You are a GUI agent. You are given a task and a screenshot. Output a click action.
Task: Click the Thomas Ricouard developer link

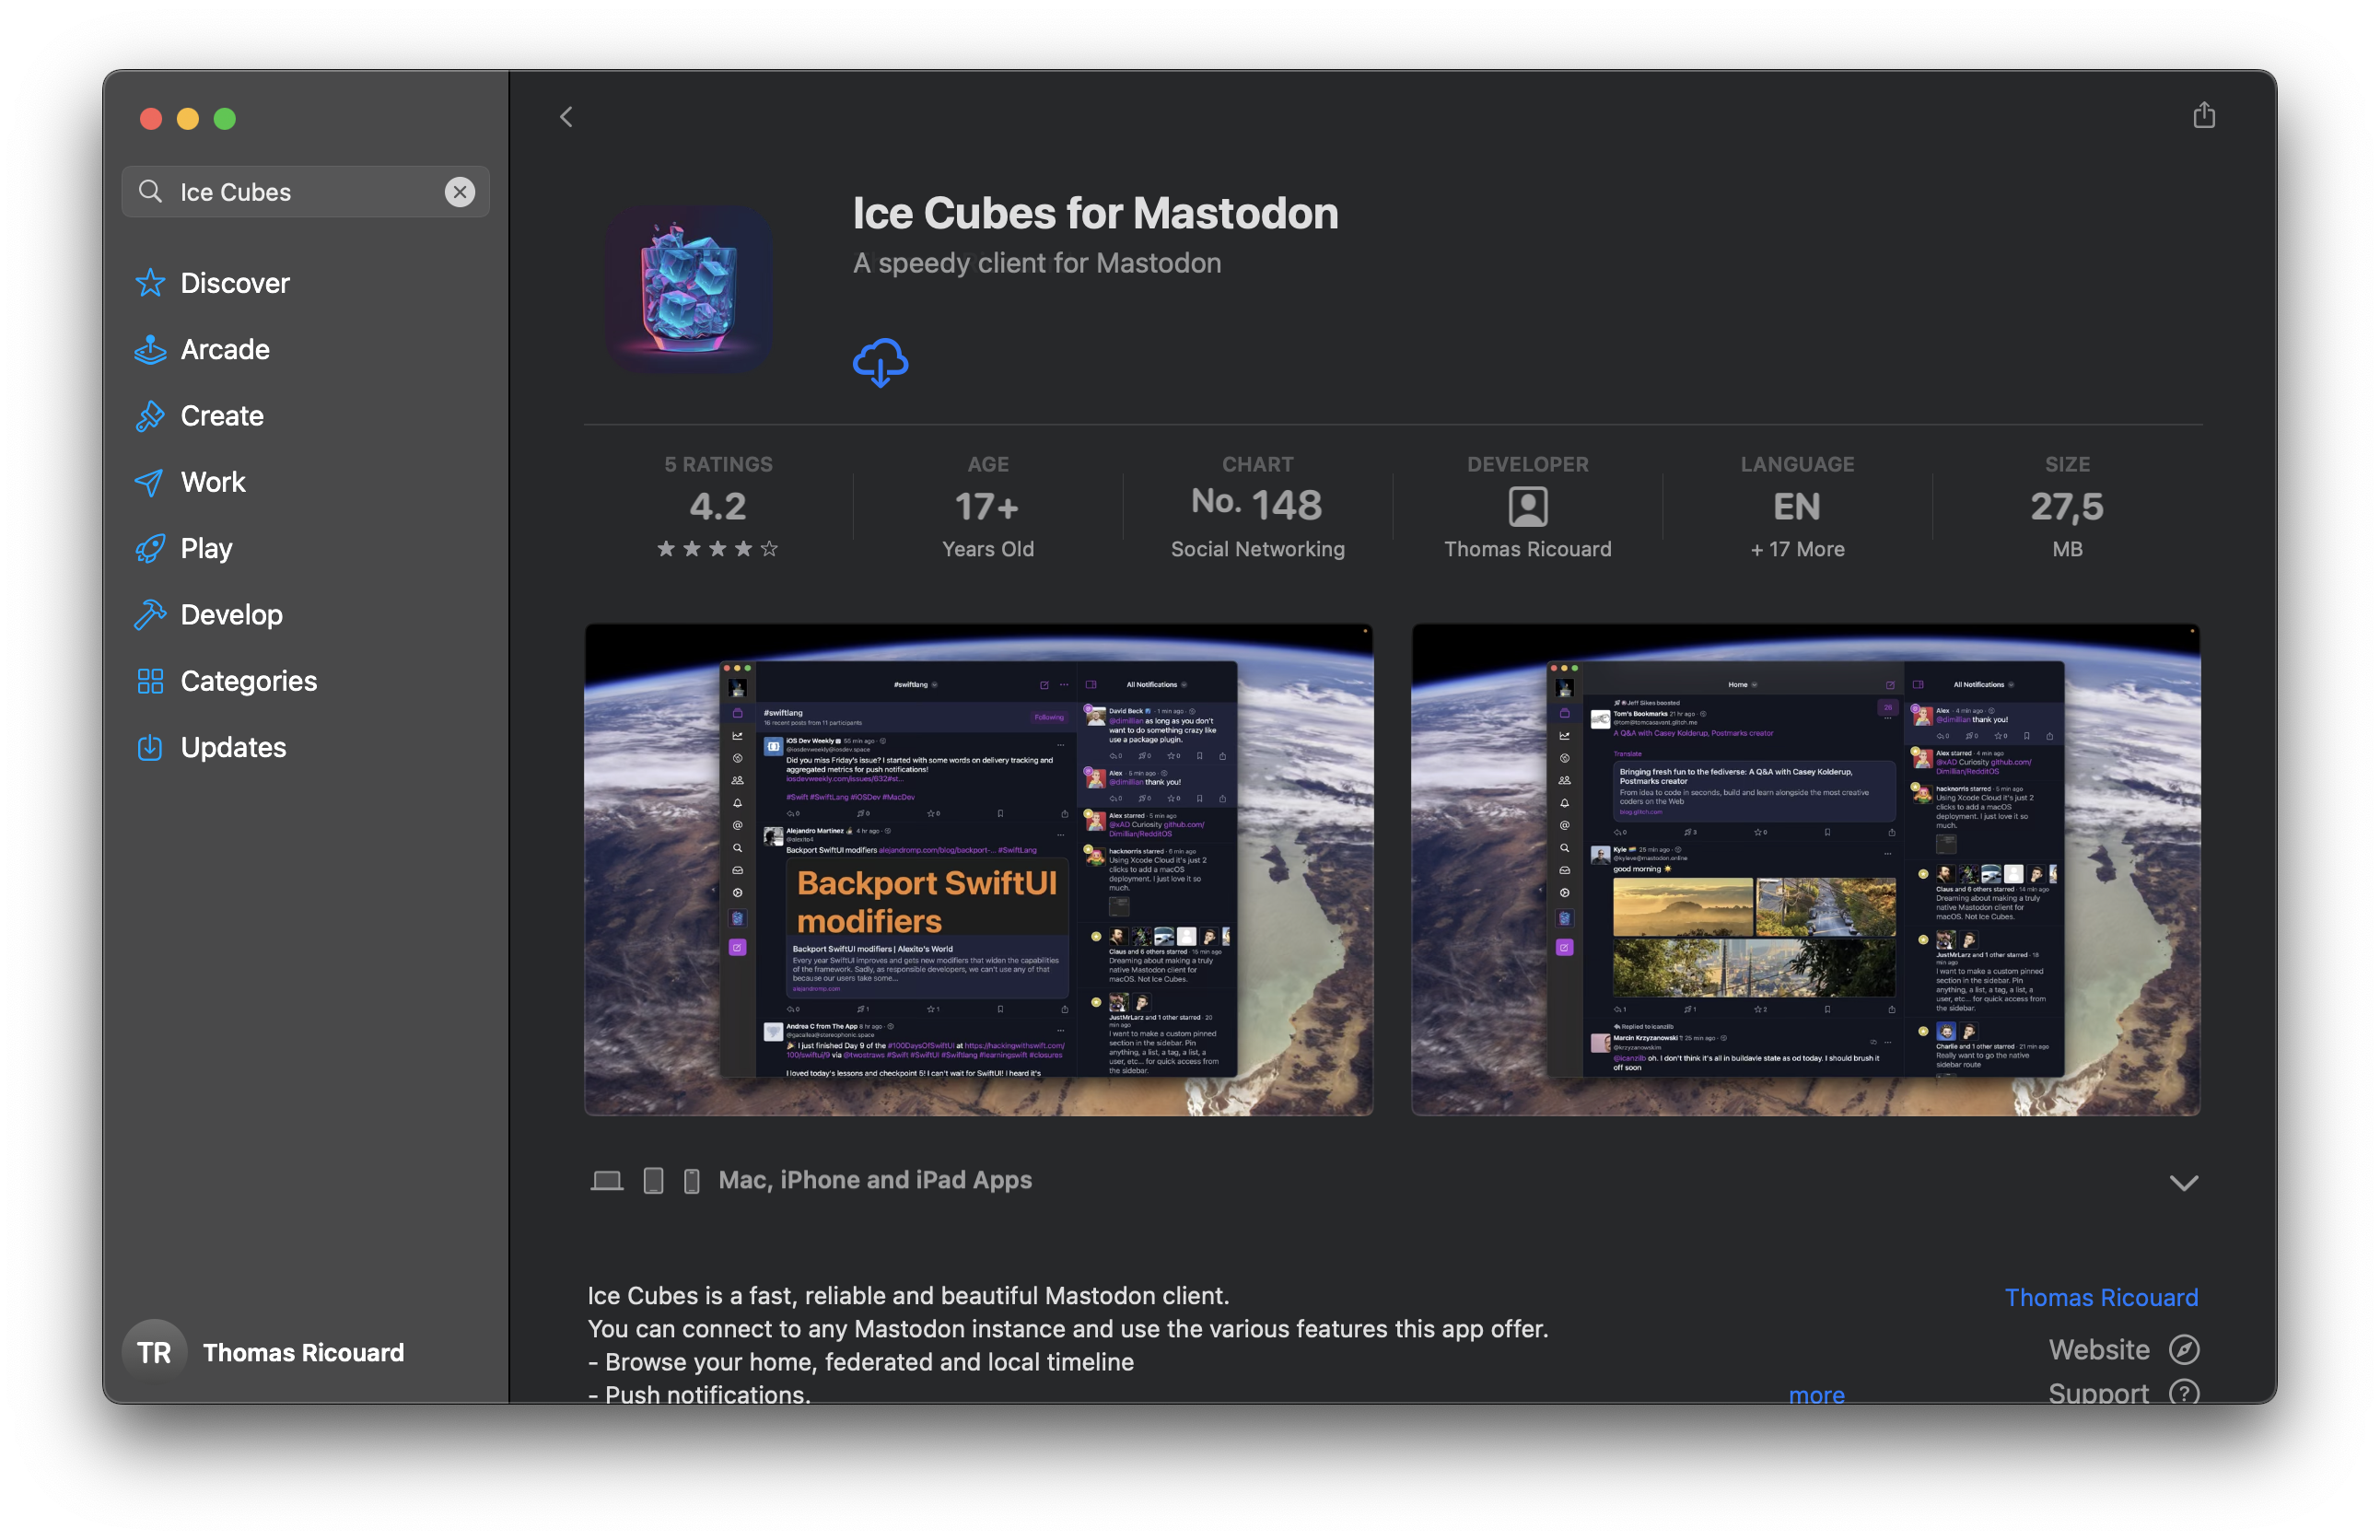pos(2100,1297)
